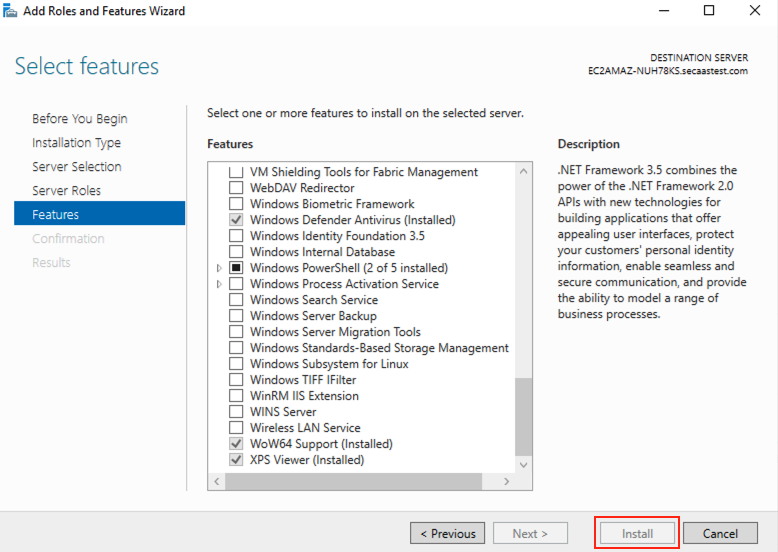Click the Results step in sidebar

click(x=51, y=262)
